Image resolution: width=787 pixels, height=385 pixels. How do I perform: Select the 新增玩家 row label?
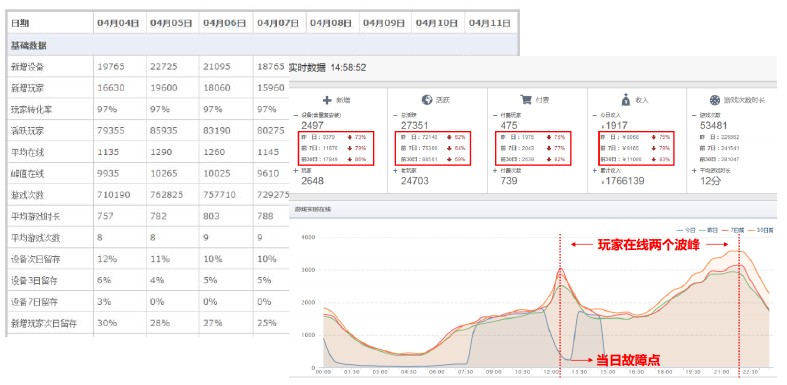click(x=28, y=88)
